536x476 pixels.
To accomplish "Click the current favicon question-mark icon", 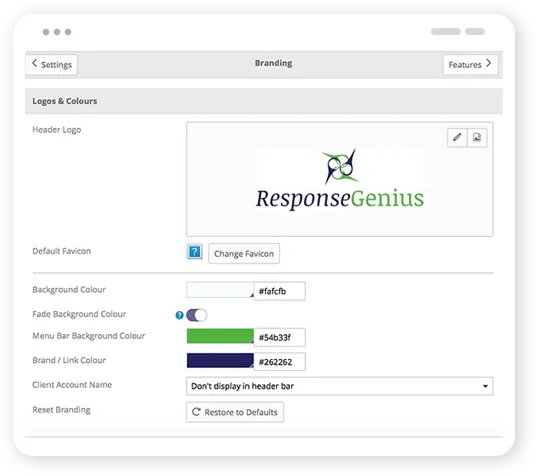I will click(195, 252).
